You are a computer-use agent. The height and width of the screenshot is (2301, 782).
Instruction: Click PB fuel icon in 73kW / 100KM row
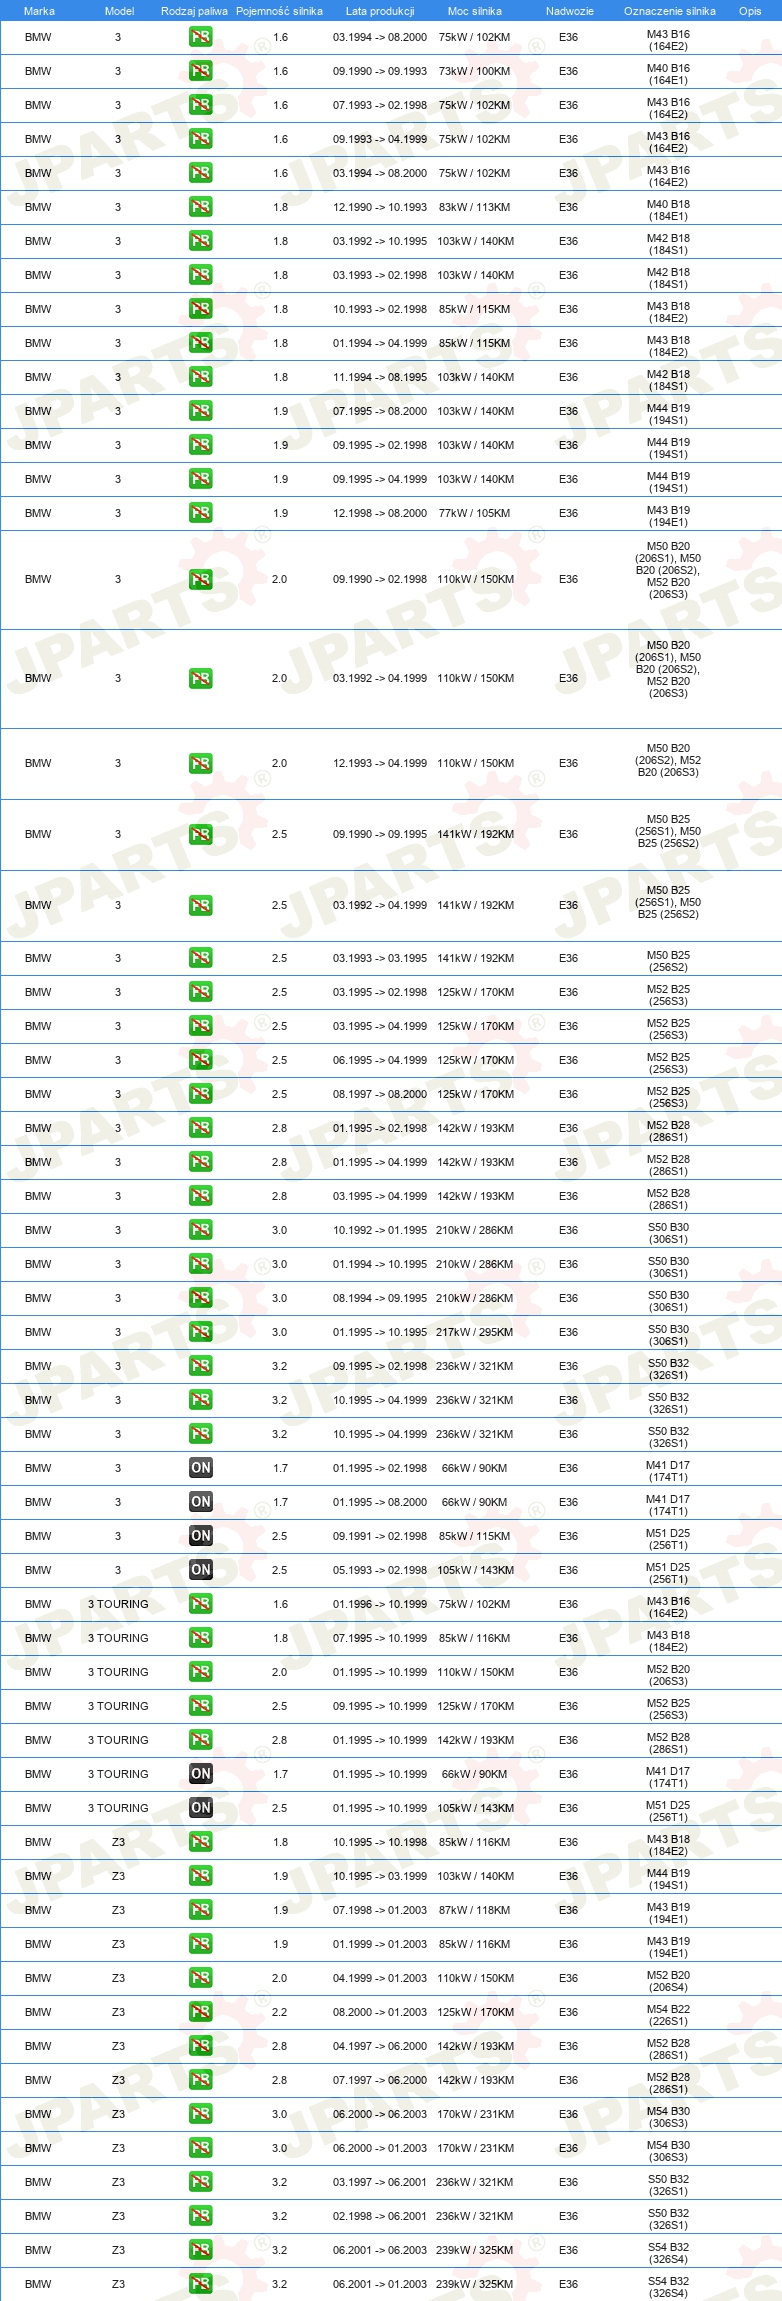coord(200,71)
